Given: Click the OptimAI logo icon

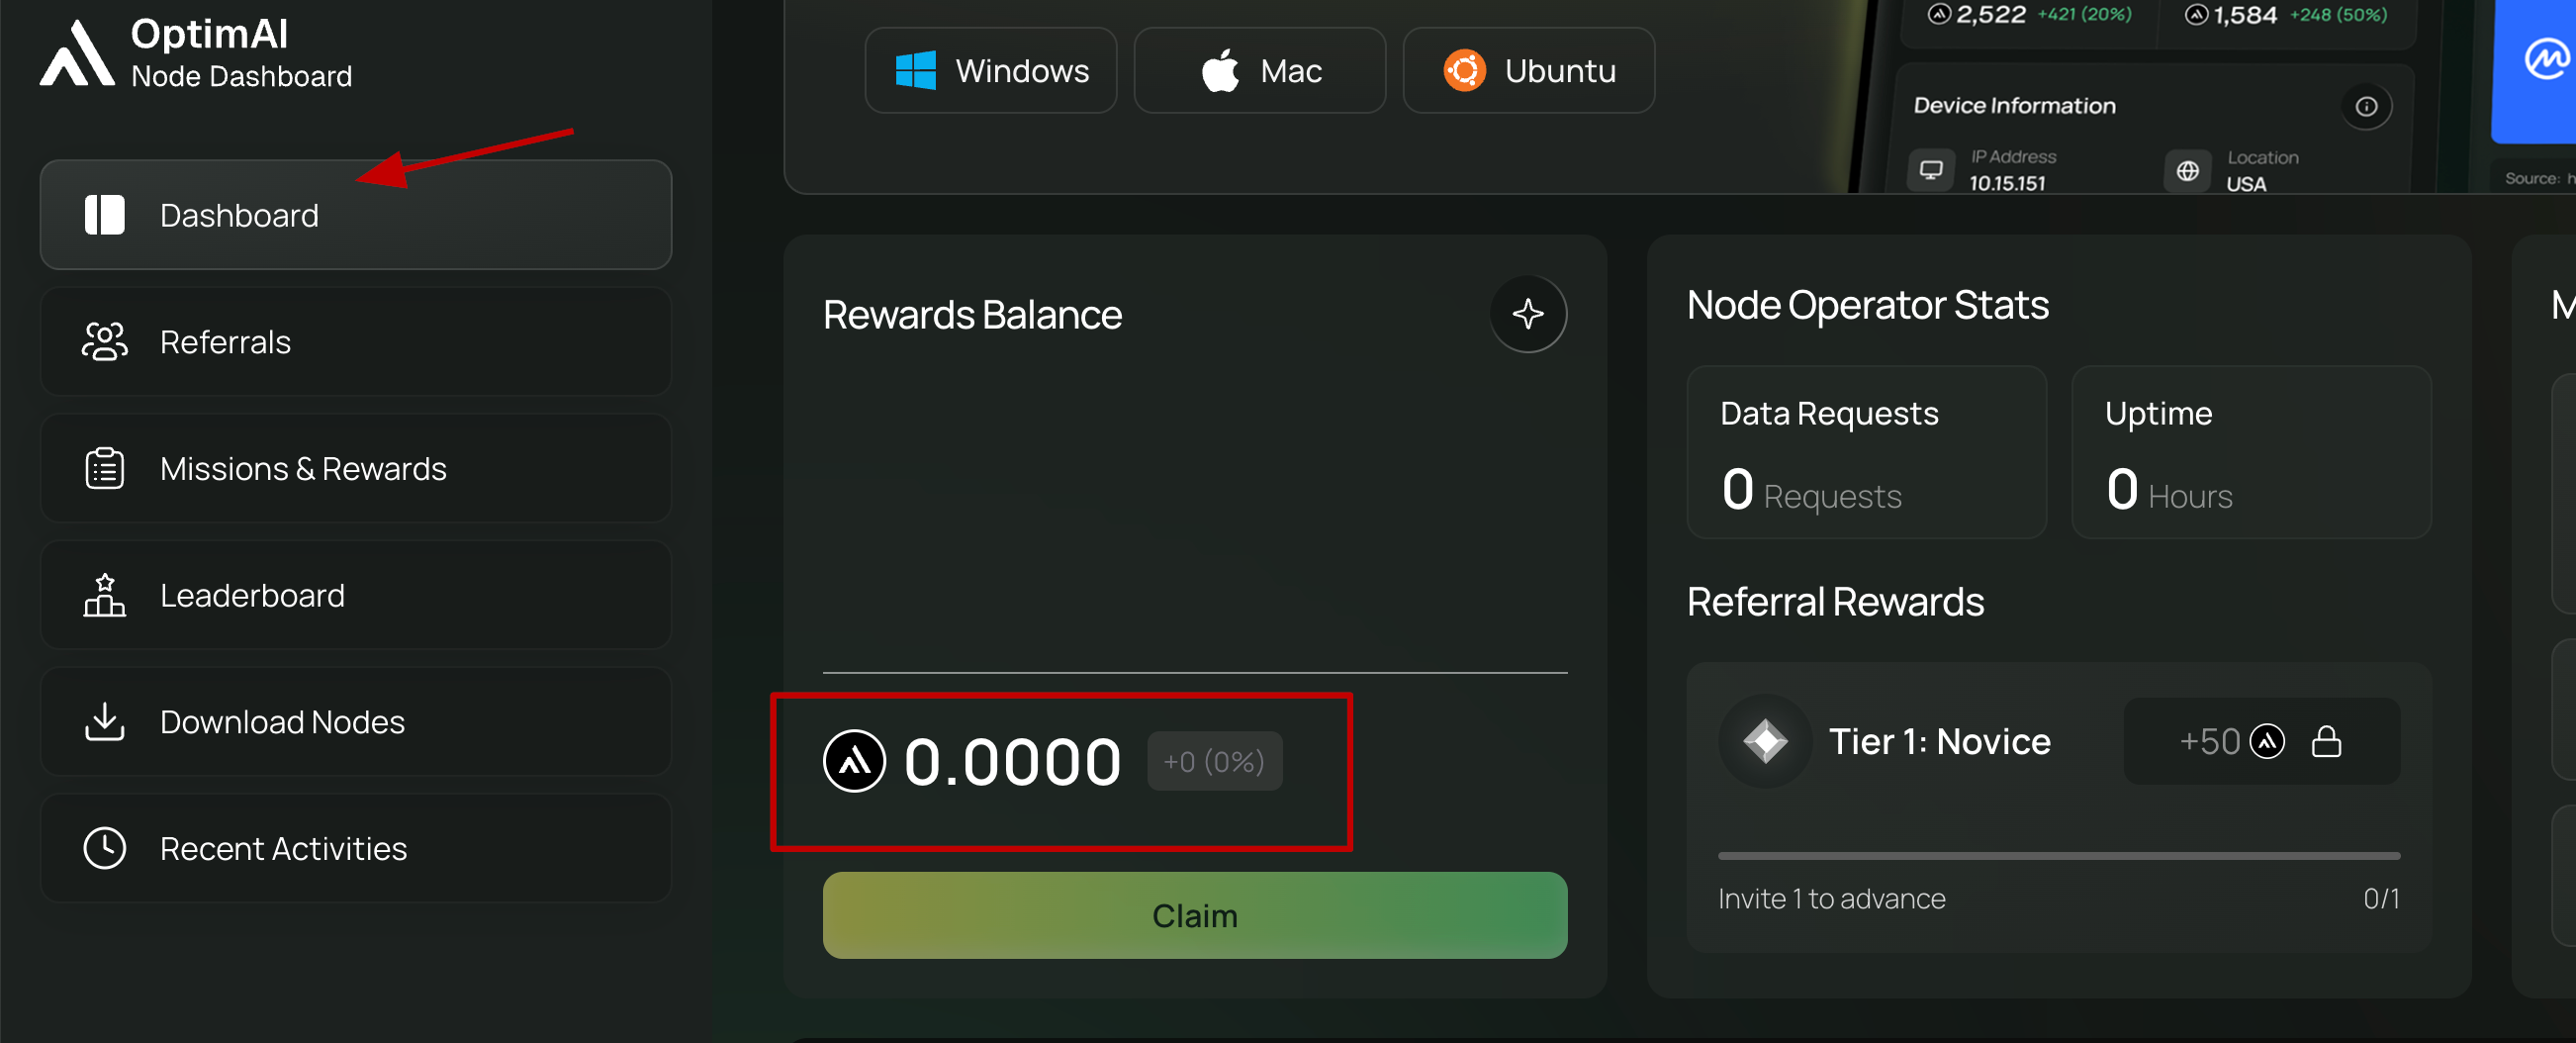Looking at the screenshot, I should point(77,53).
